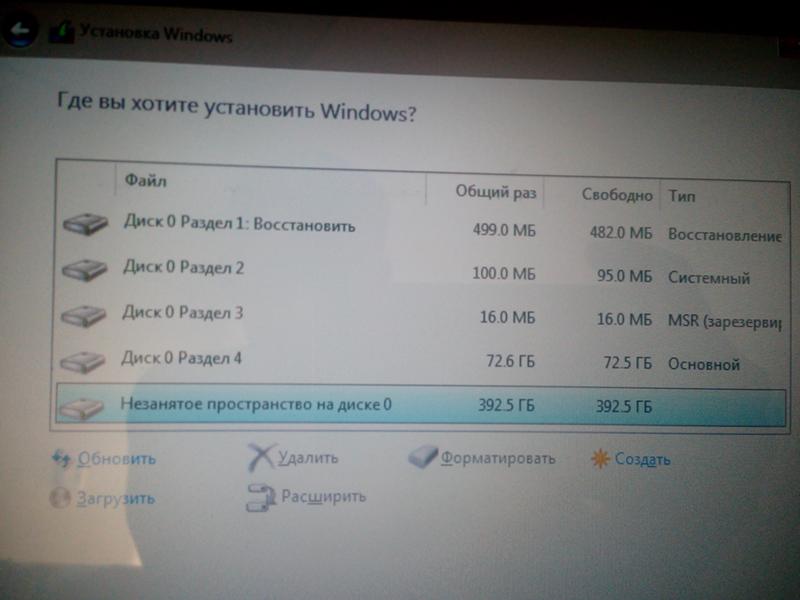Image resolution: width=800 pixels, height=600 pixels.
Task: Load a driver via Загрузить link
Action: coord(115,498)
